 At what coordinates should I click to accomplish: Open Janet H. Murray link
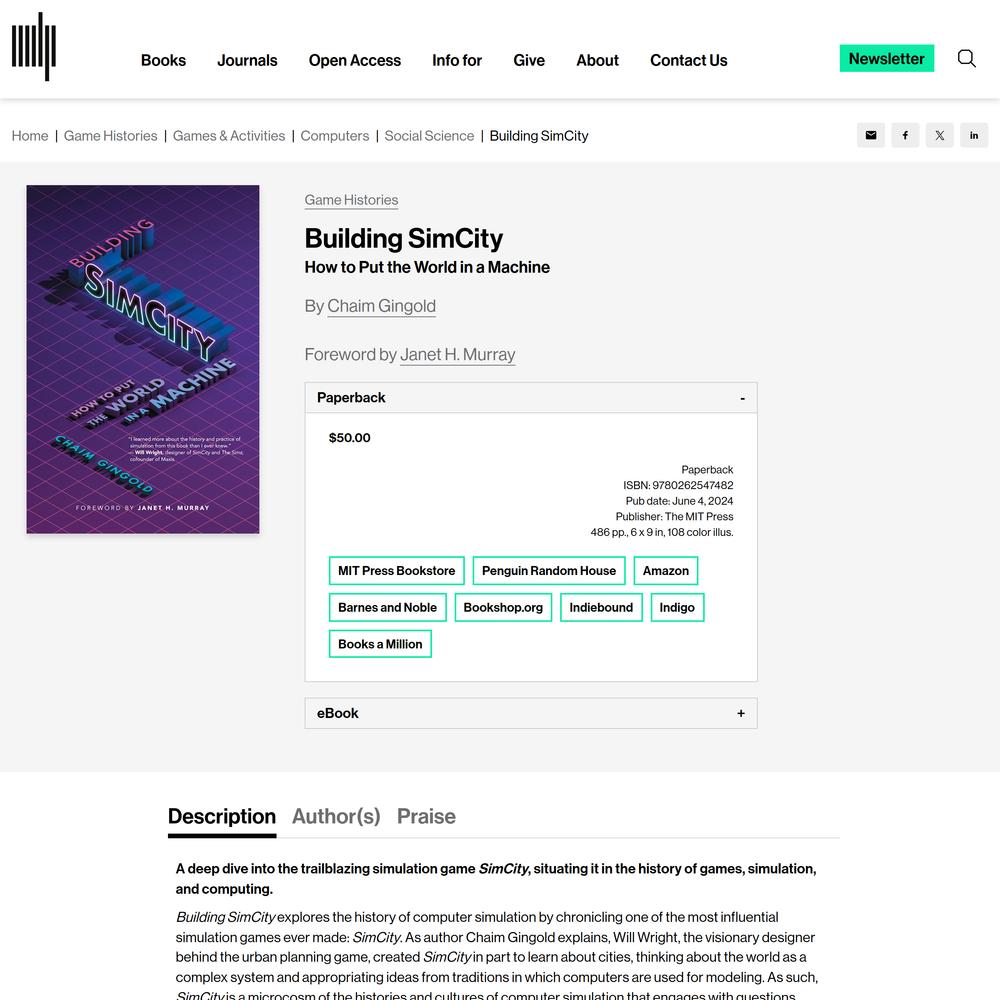pos(457,355)
